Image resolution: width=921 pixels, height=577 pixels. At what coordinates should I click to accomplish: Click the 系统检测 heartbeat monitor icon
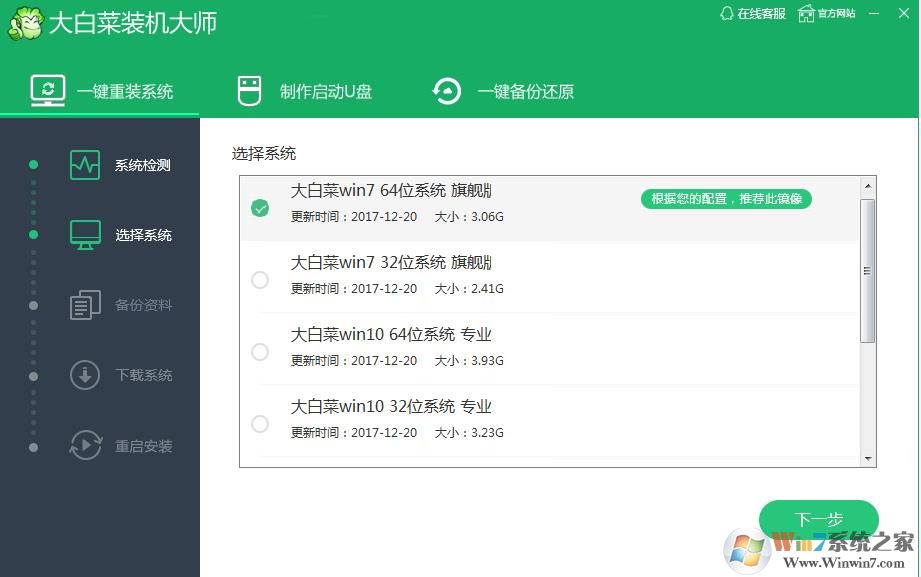tap(85, 165)
